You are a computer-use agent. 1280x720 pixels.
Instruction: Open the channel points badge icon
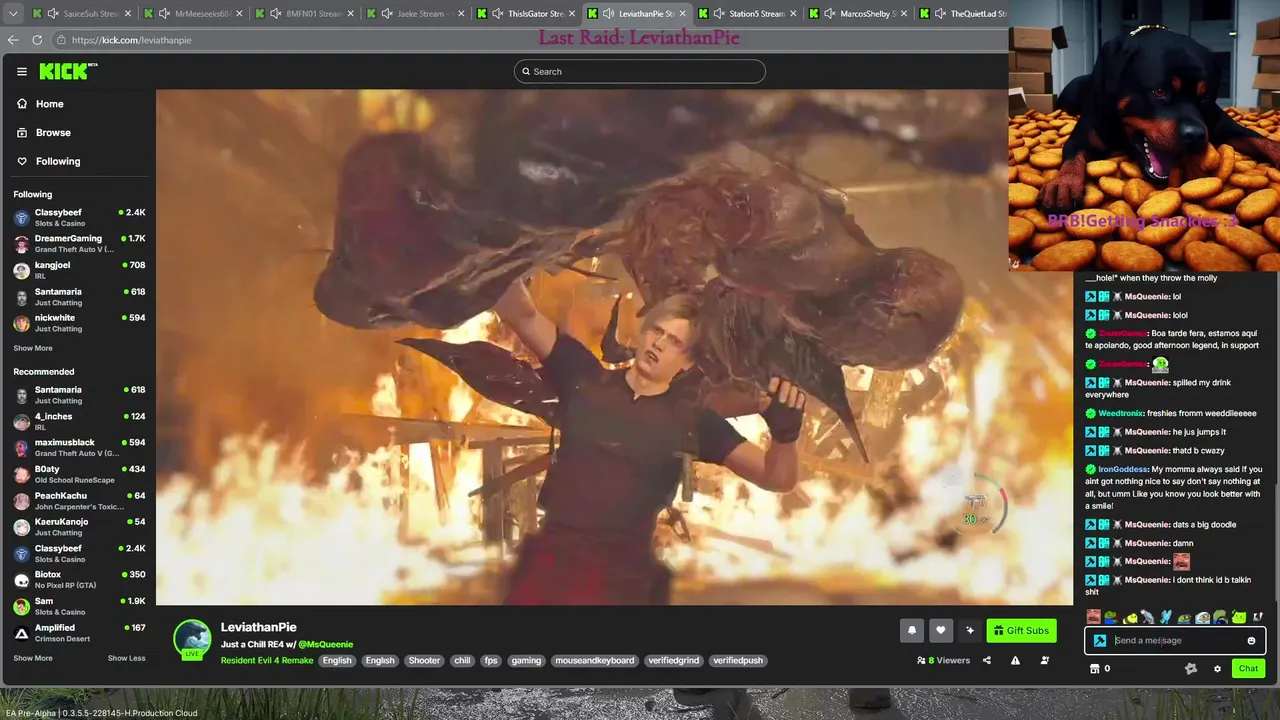1190,668
